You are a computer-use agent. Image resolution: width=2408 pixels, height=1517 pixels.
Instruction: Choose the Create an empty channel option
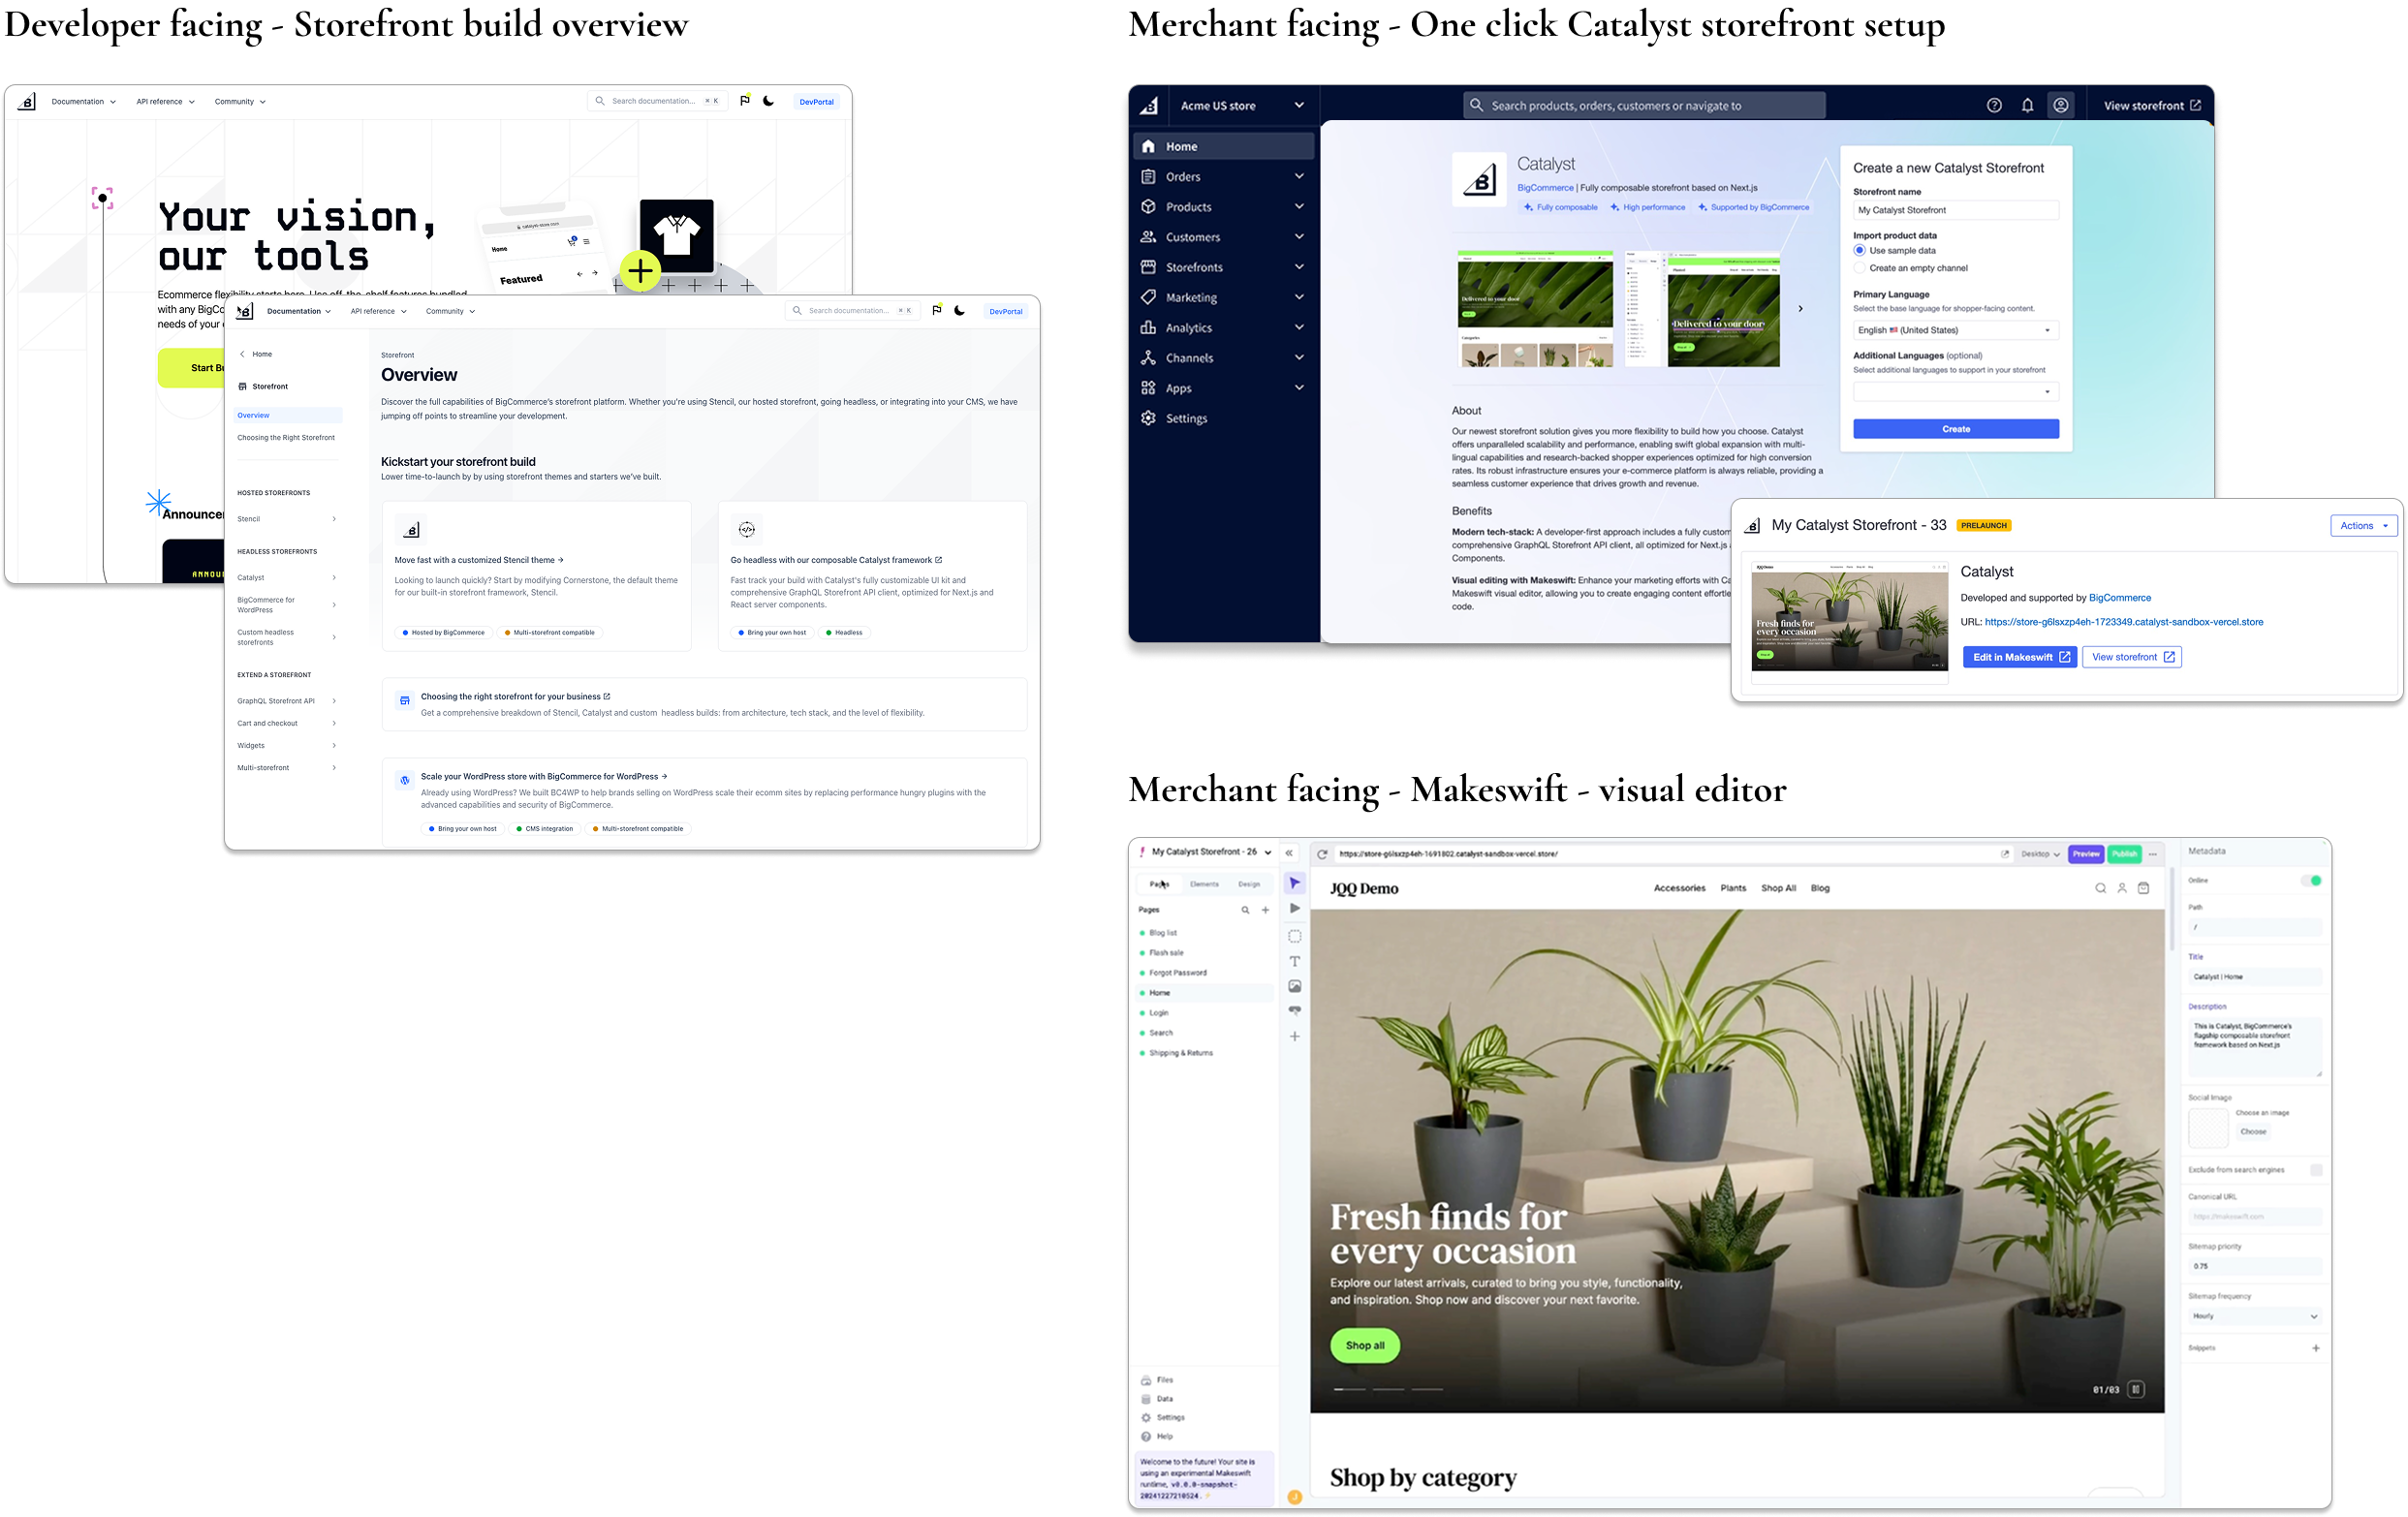[x=1860, y=268]
